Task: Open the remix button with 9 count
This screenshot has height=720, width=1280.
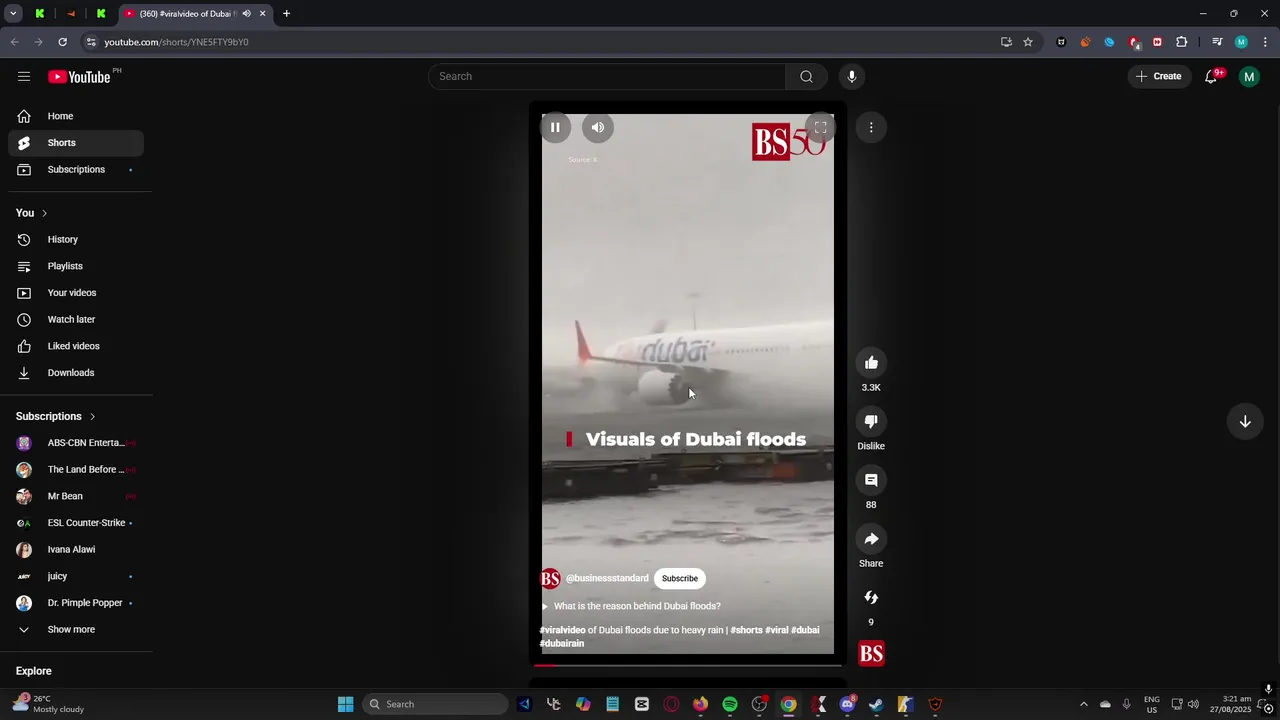Action: pyautogui.click(x=871, y=598)
